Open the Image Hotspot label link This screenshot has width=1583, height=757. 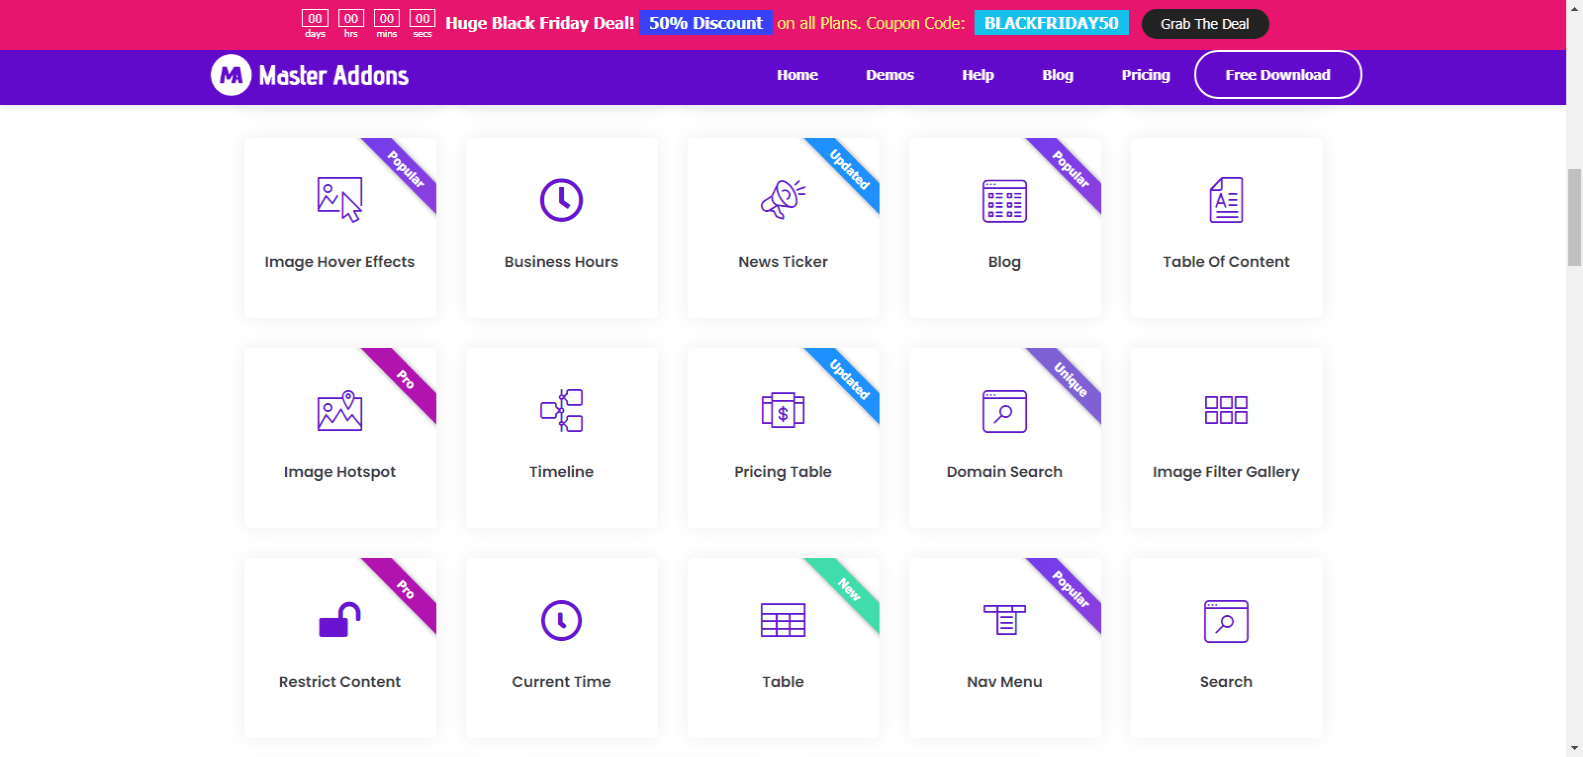click(340, 472)
